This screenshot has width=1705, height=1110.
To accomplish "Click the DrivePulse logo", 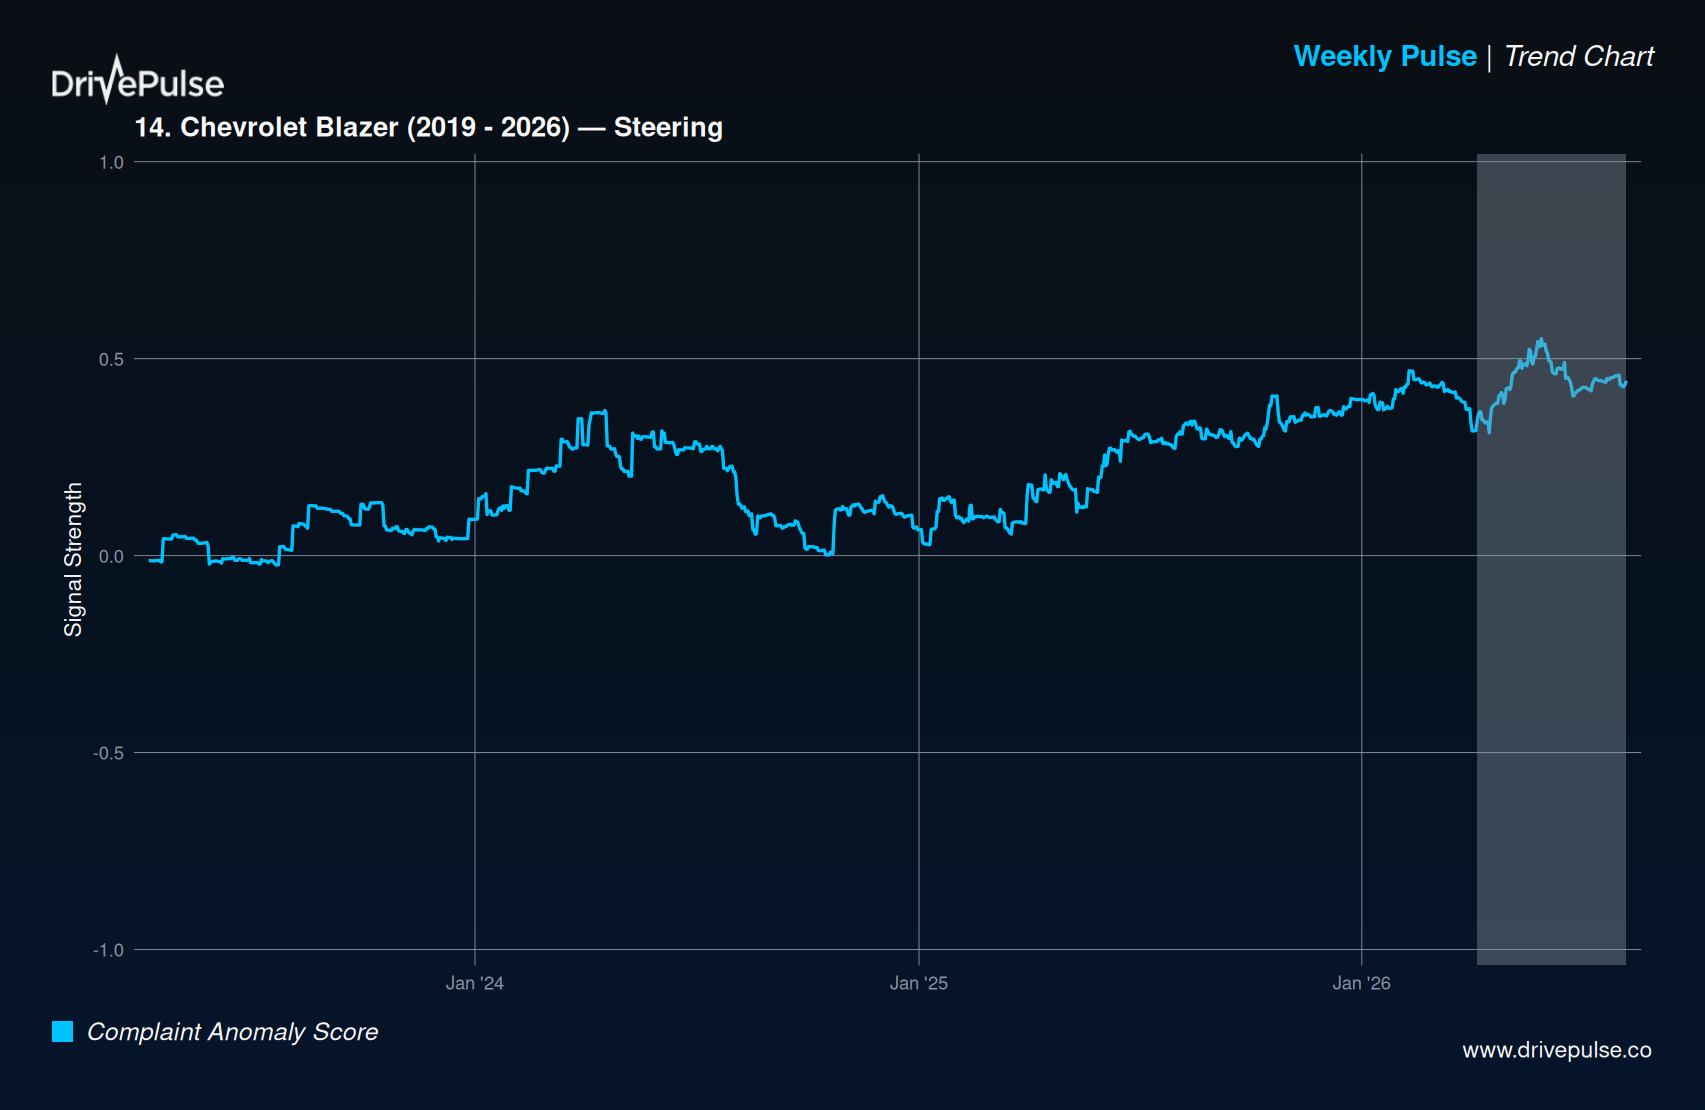I will click(138, 80).
